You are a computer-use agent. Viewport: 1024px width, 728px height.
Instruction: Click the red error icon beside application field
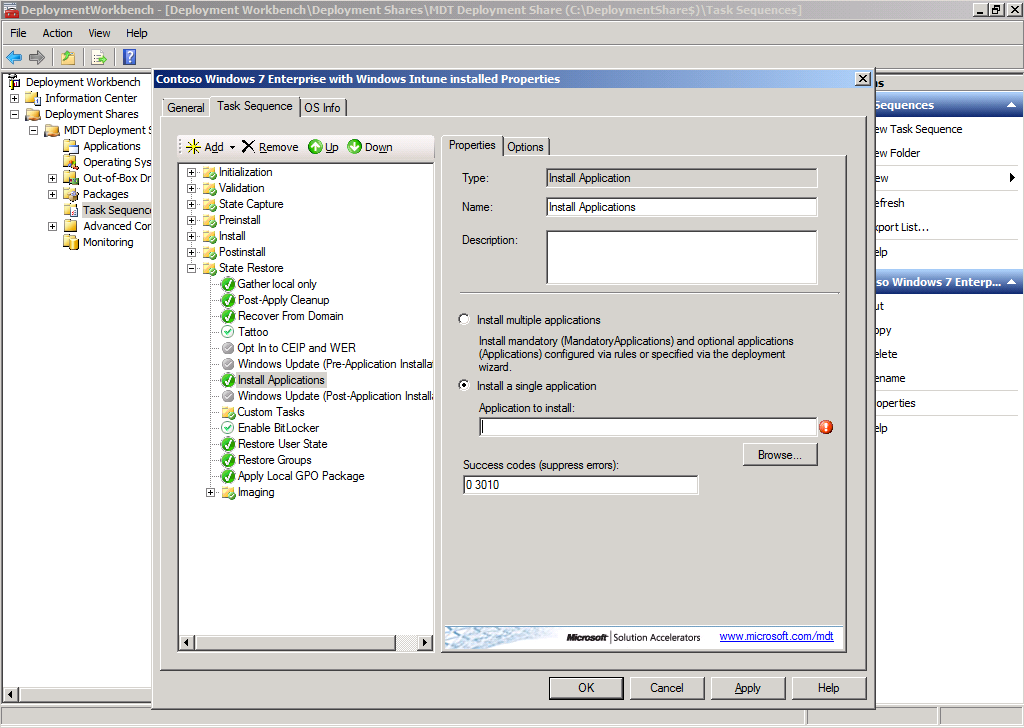click(826, 427)
